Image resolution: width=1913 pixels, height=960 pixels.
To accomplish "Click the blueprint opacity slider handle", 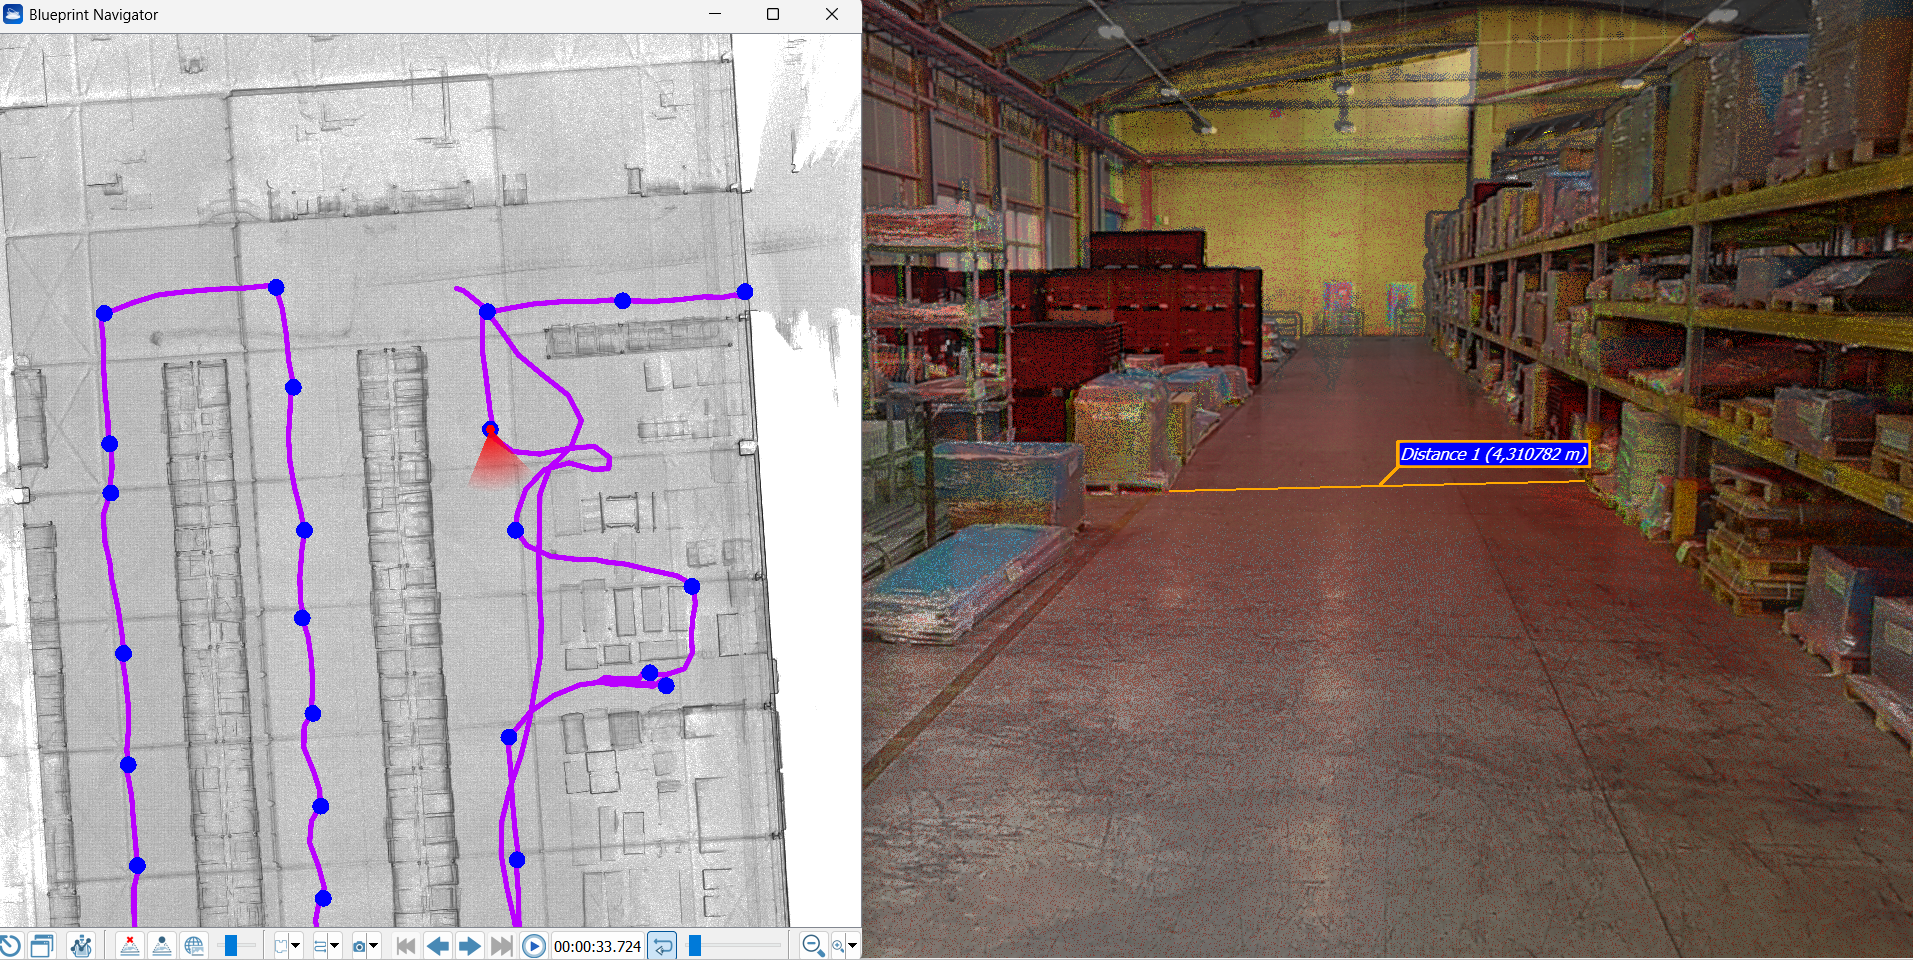I will [231, 945].
